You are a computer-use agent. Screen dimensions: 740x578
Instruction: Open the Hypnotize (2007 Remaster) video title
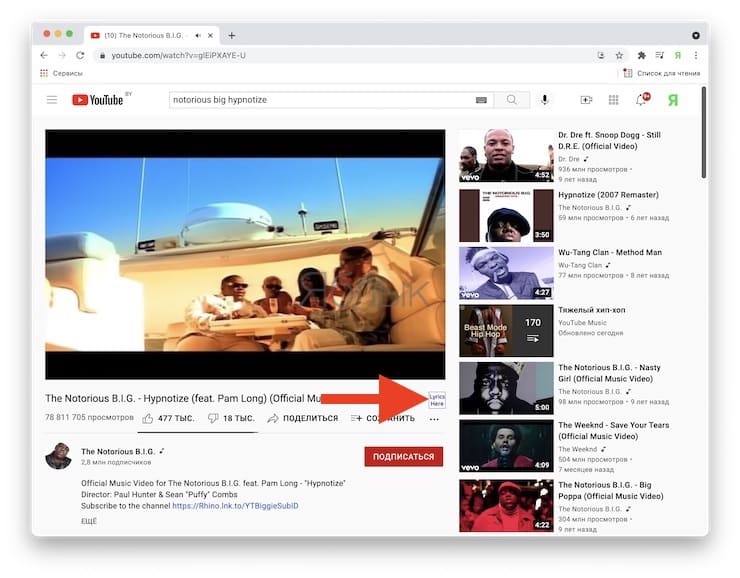608,195
